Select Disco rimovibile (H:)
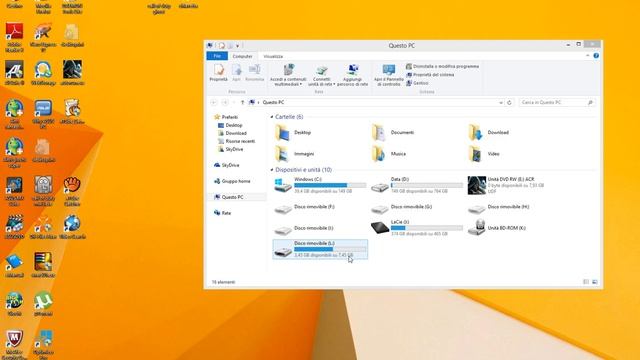 pos(498,208)
